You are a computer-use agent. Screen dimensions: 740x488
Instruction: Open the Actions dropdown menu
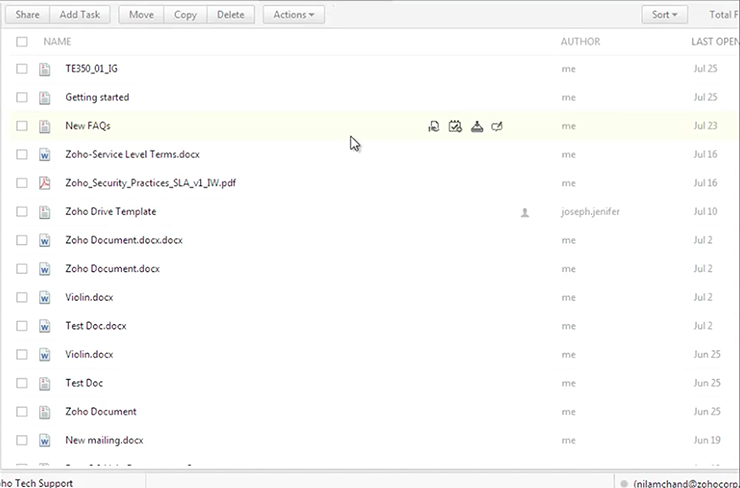pyautogui.click(x=294, y=15)
